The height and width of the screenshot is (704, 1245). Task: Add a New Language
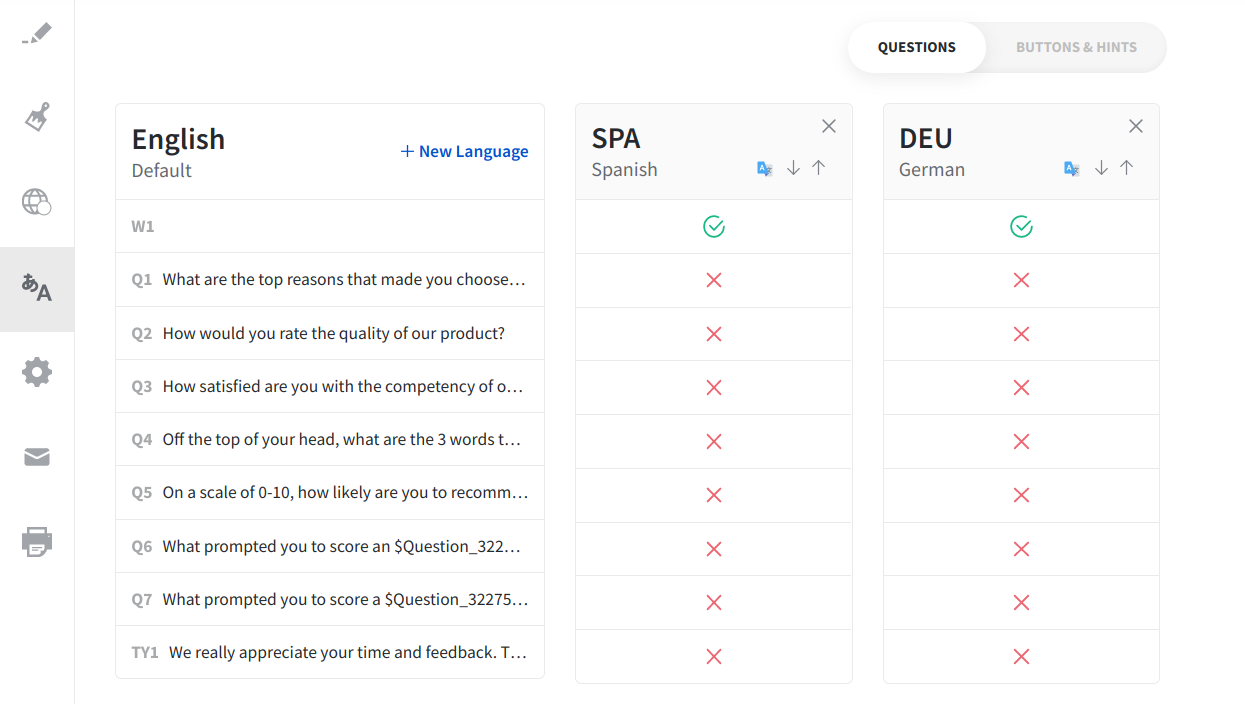[x=465, y=151]
